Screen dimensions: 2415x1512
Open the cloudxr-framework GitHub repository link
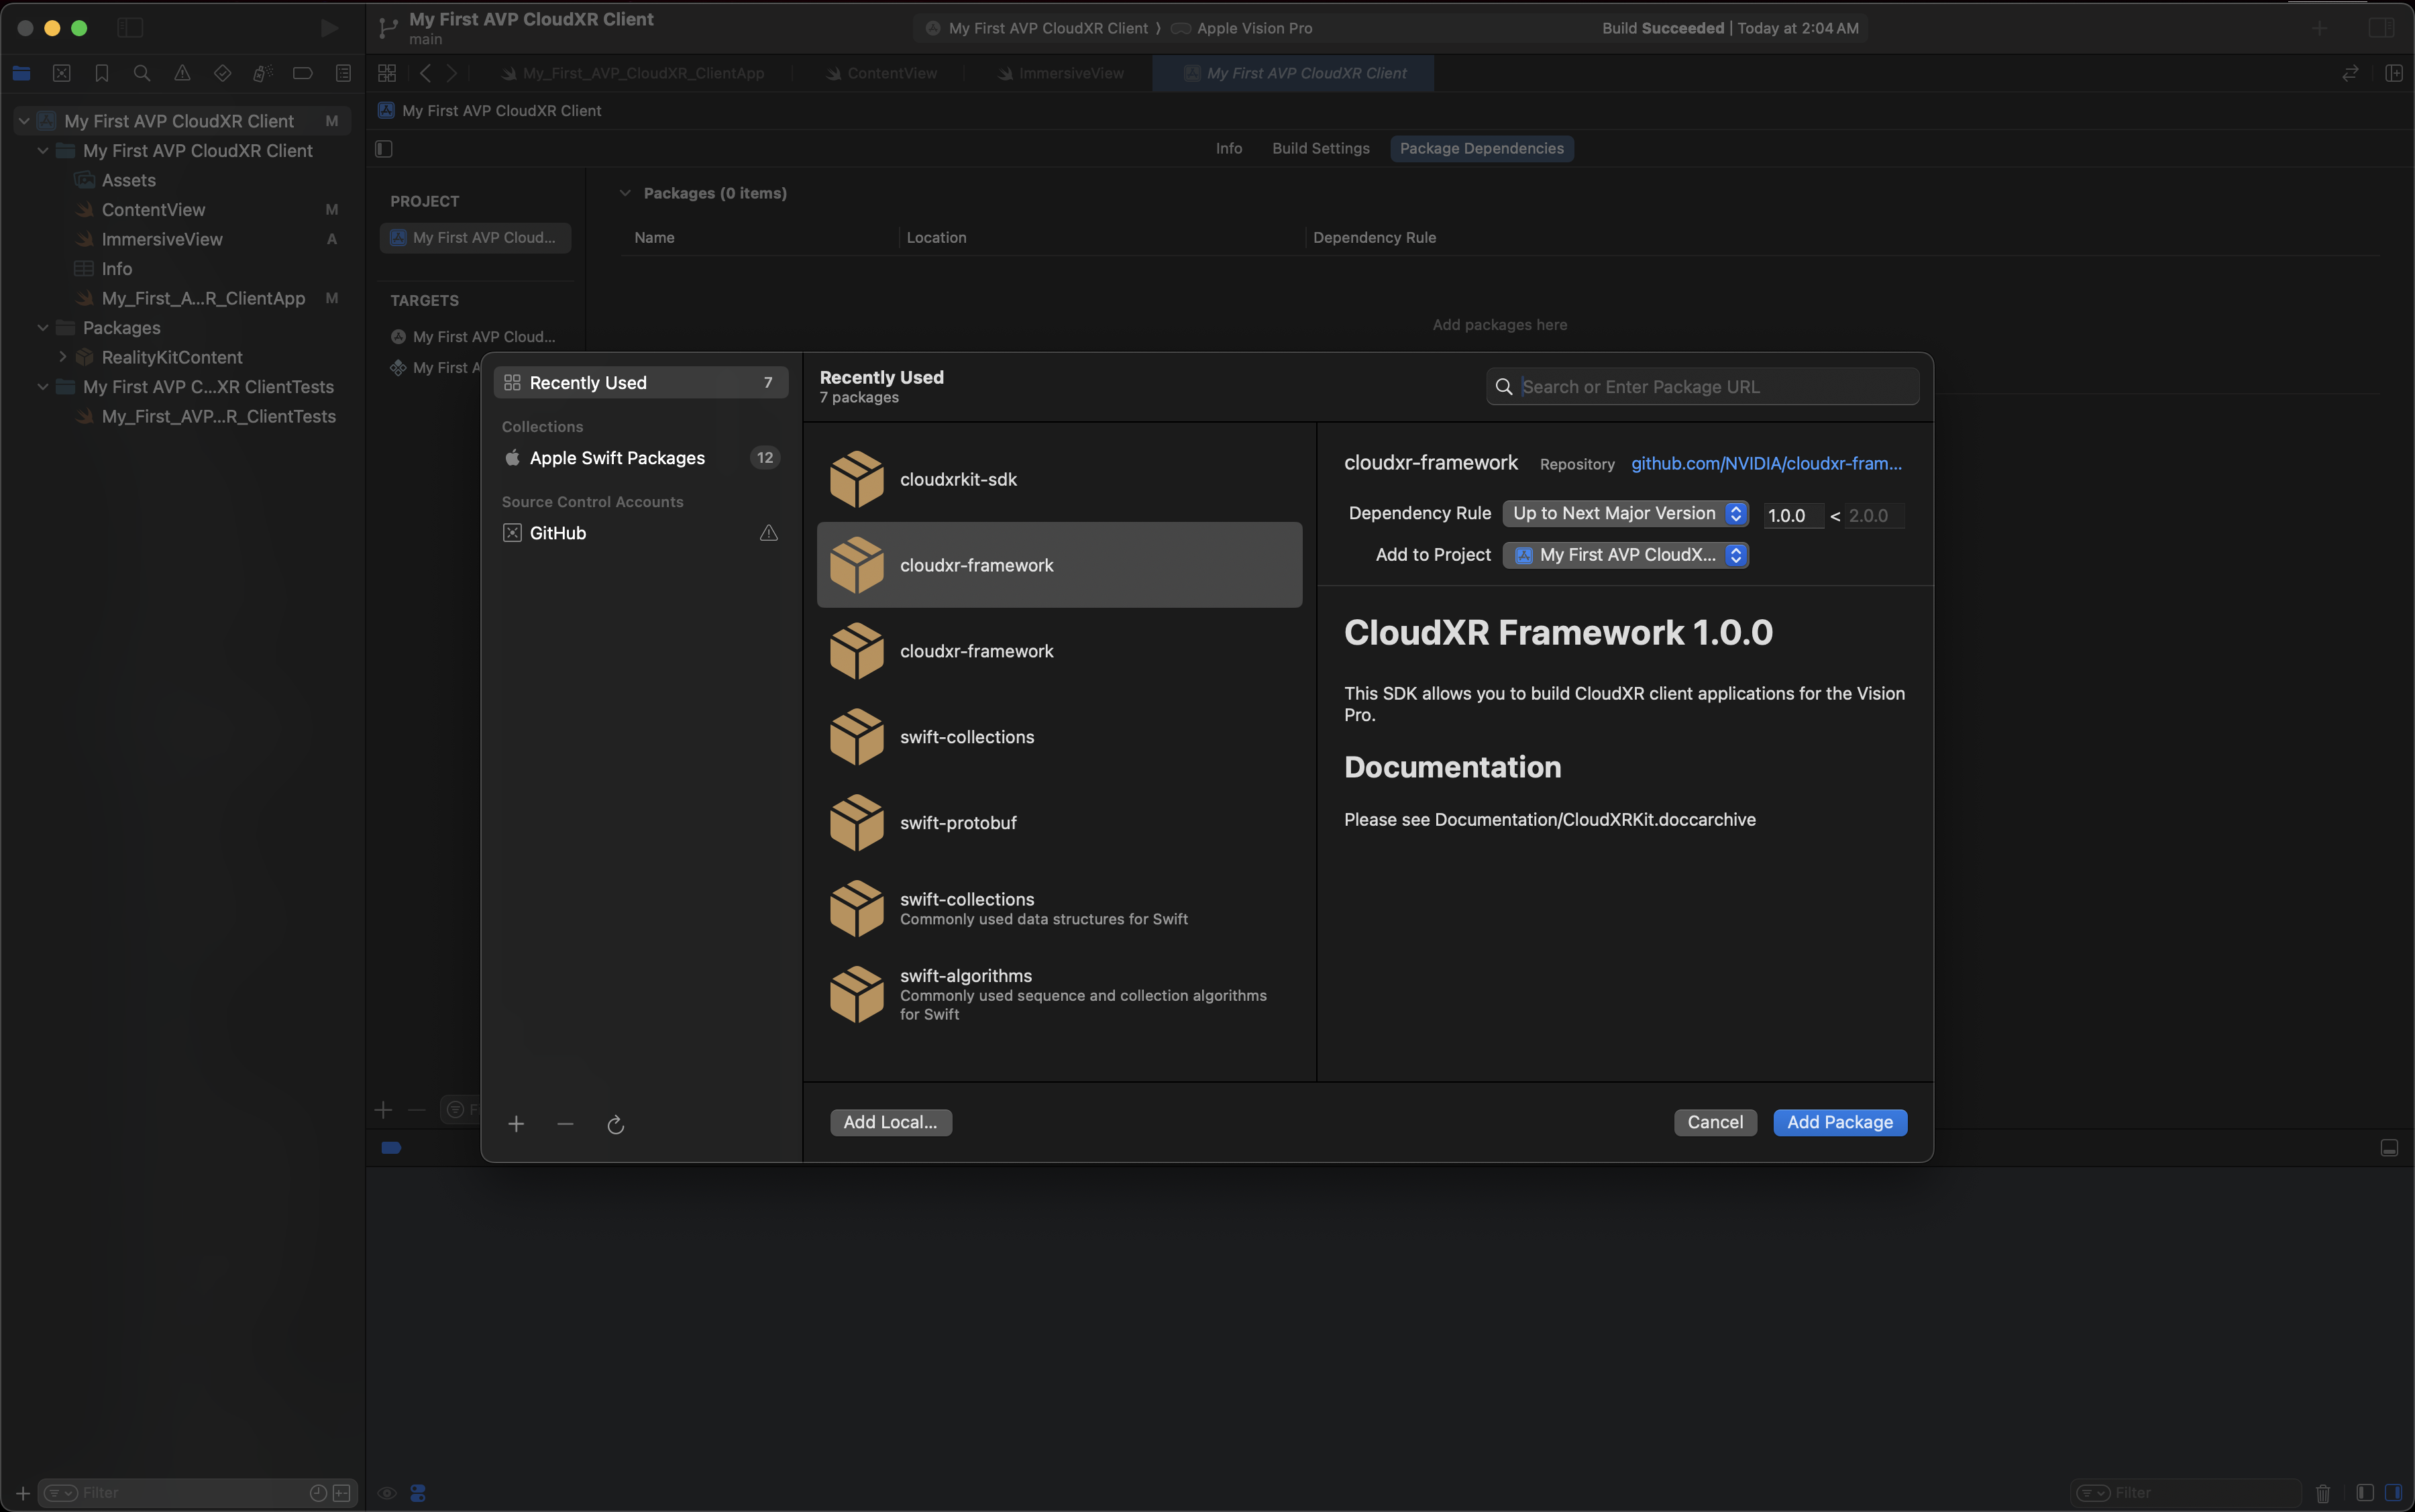1765,463
